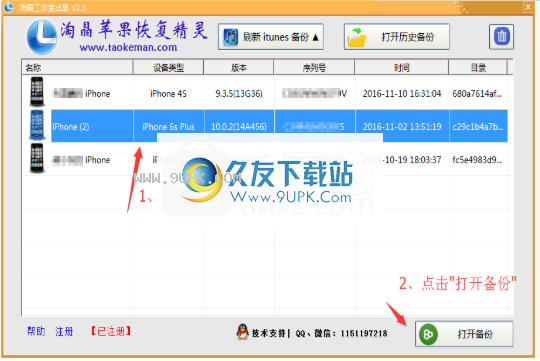This screenshot has height=361, width=540.
Task: Open the 注册 register link
Action: pos(64,331)
